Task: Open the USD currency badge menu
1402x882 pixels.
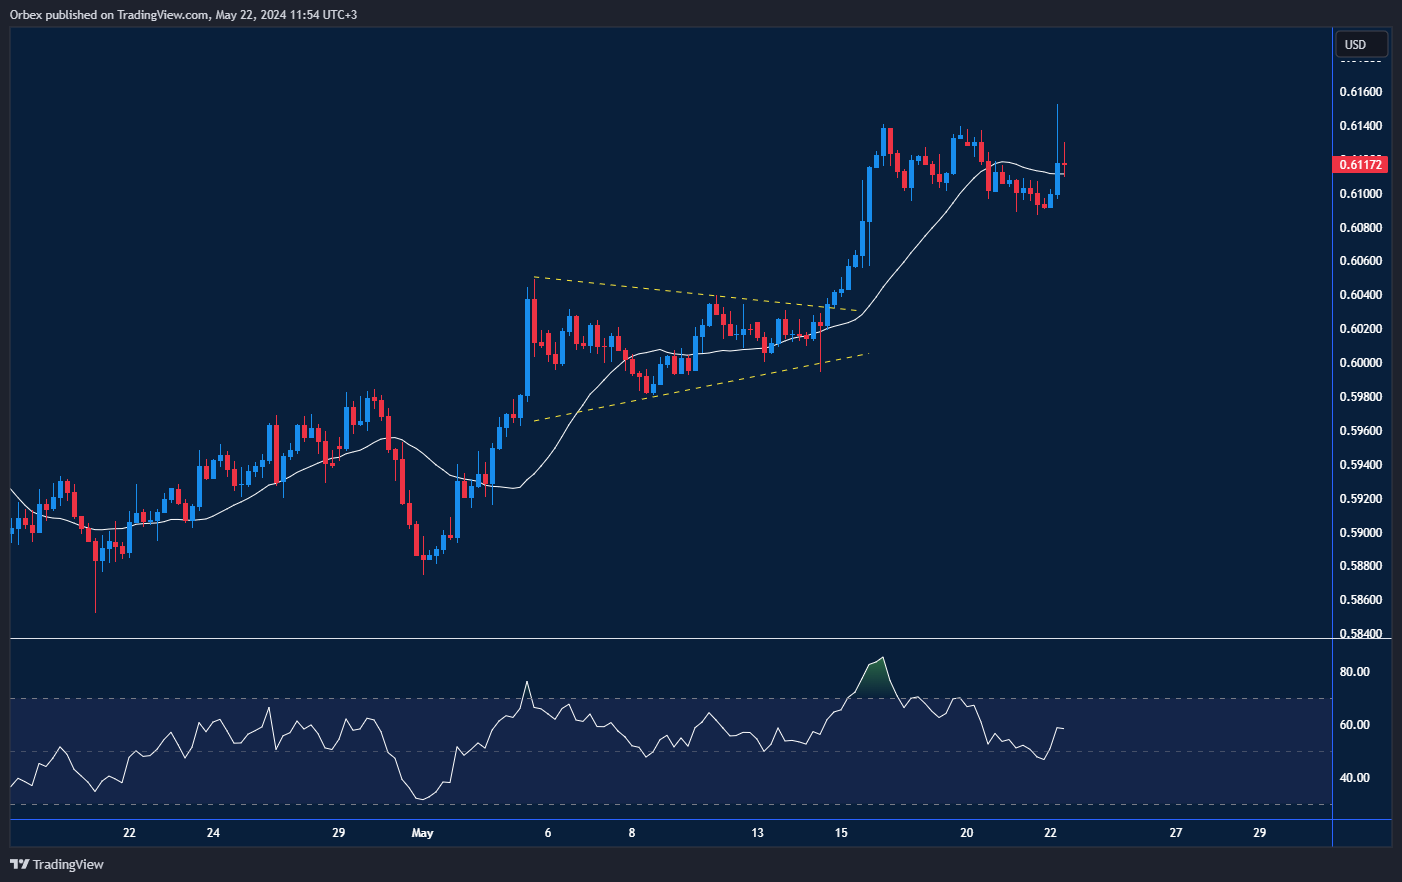Action: [1361, 44]
